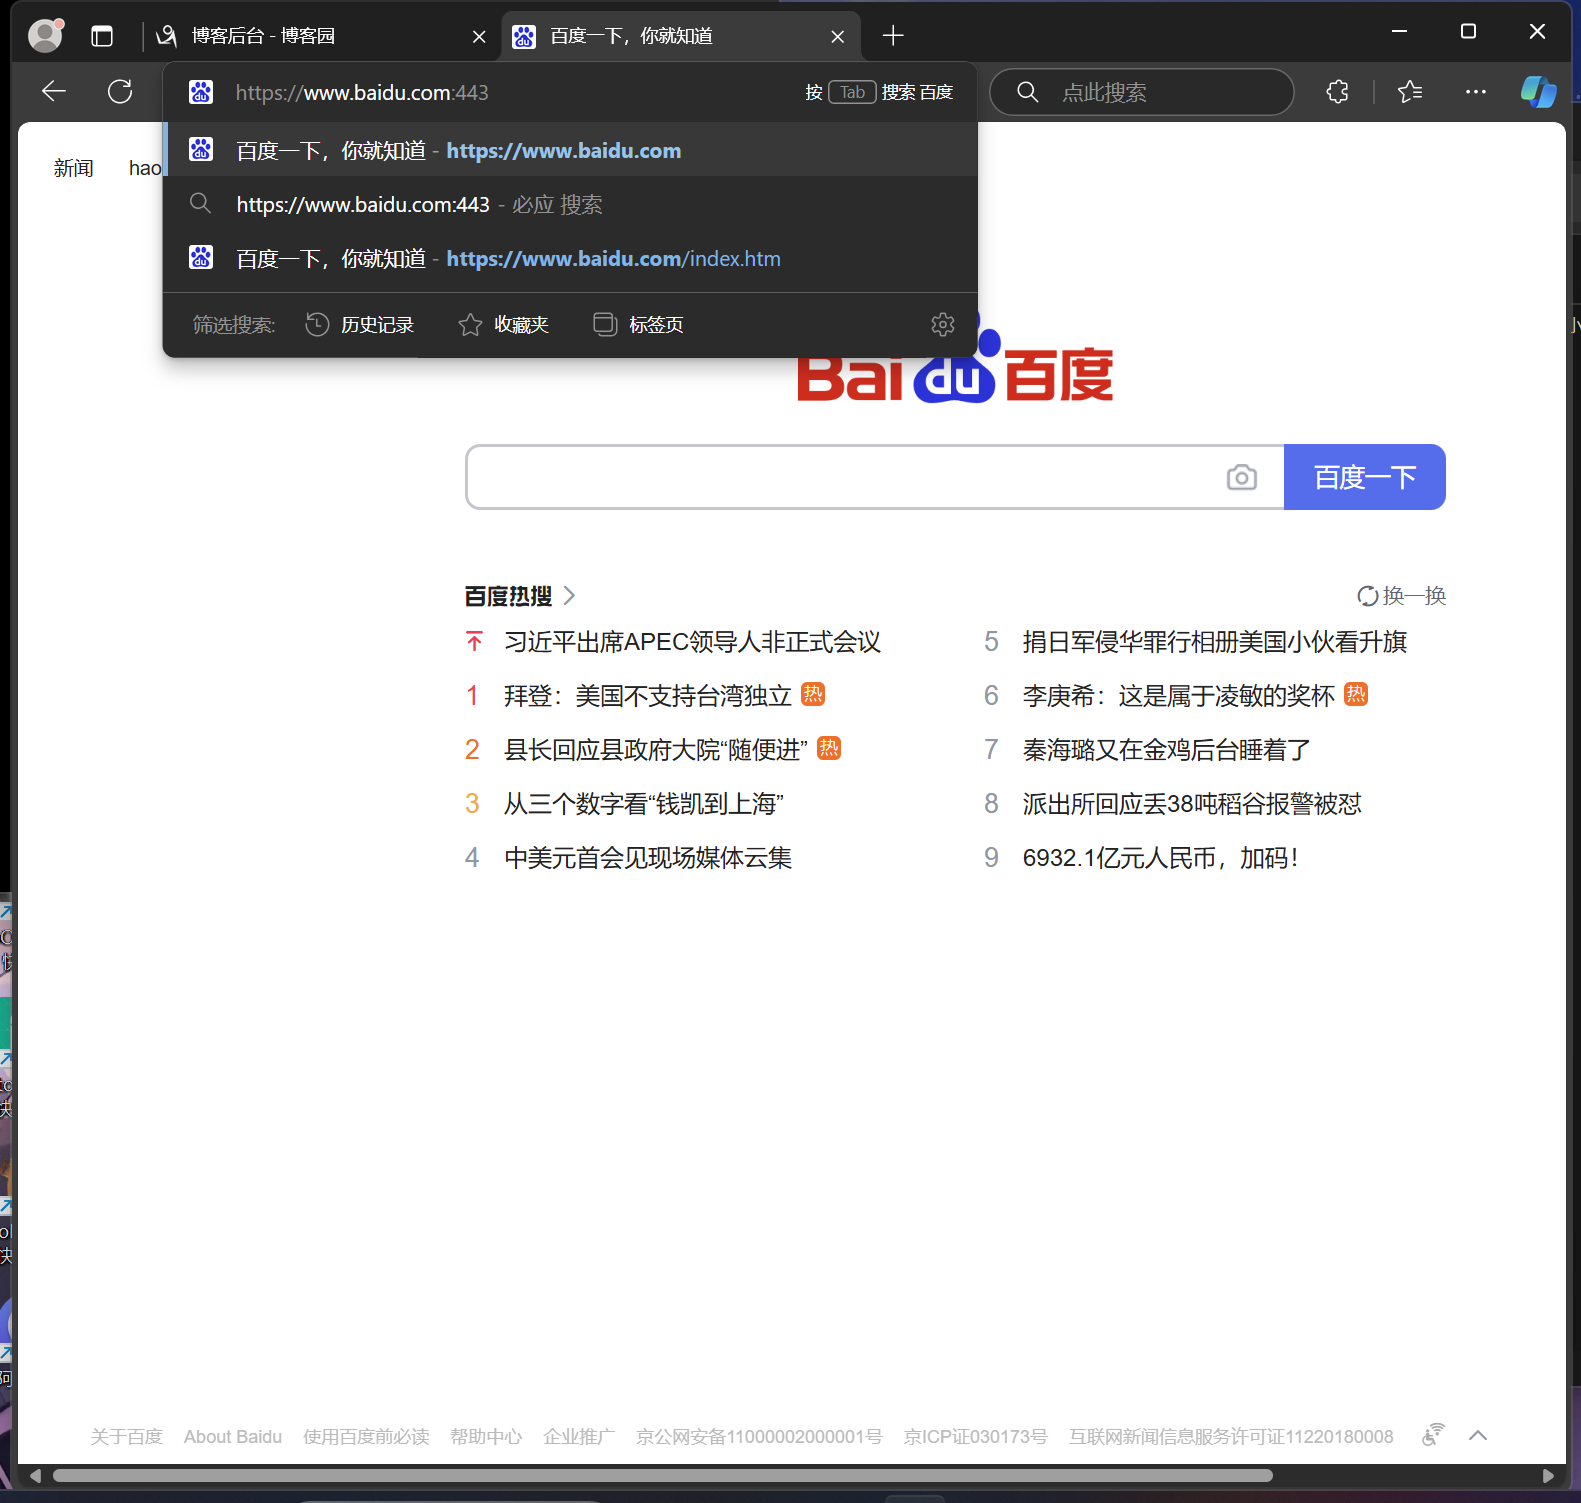Open a new tab with plus icon
1581x1503 pixels.
(x=893, y=36)
